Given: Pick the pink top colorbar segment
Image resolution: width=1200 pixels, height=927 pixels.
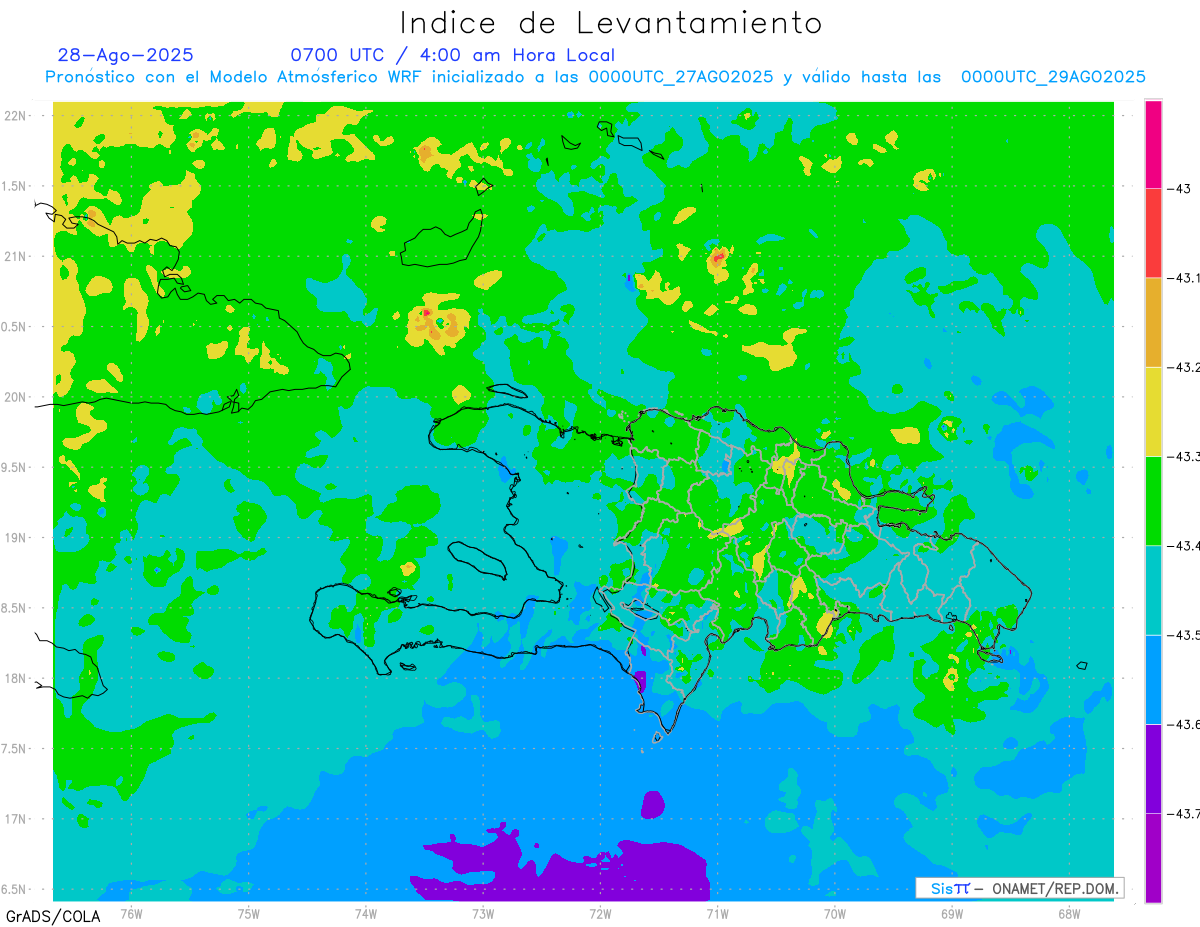Looking at the screenshot, I should 1153,144.
